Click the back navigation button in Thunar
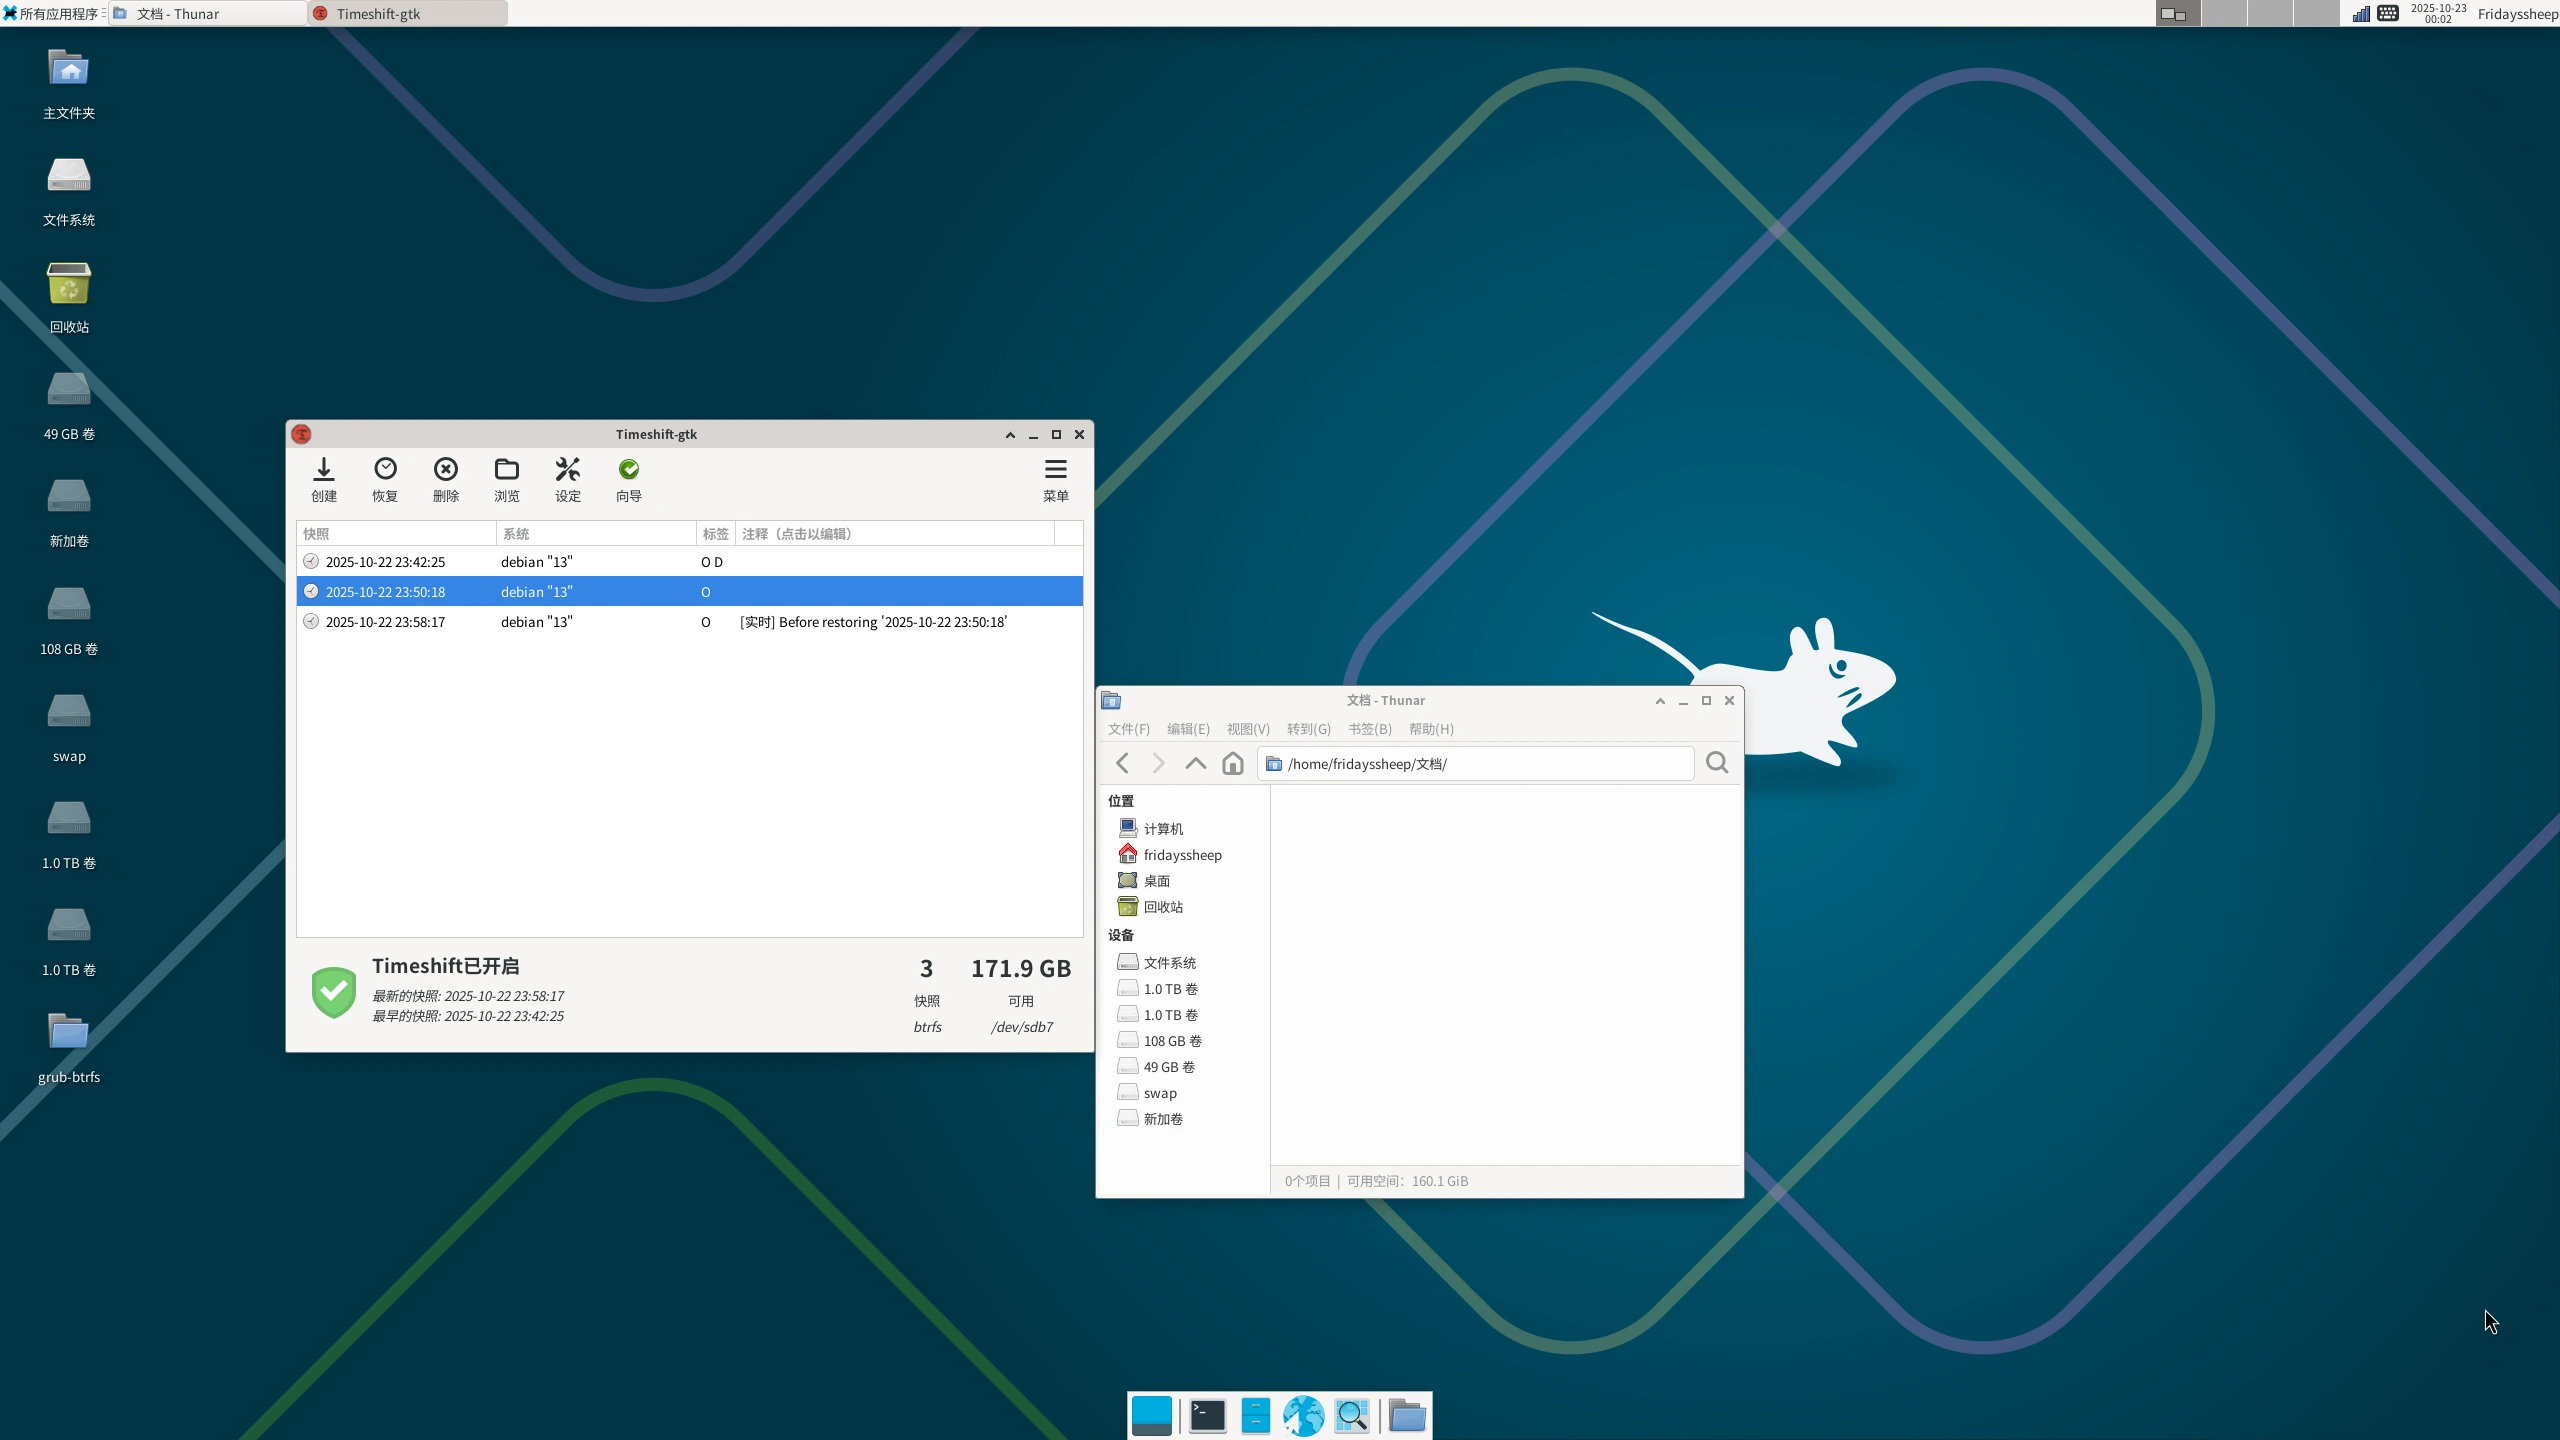 1121,763
